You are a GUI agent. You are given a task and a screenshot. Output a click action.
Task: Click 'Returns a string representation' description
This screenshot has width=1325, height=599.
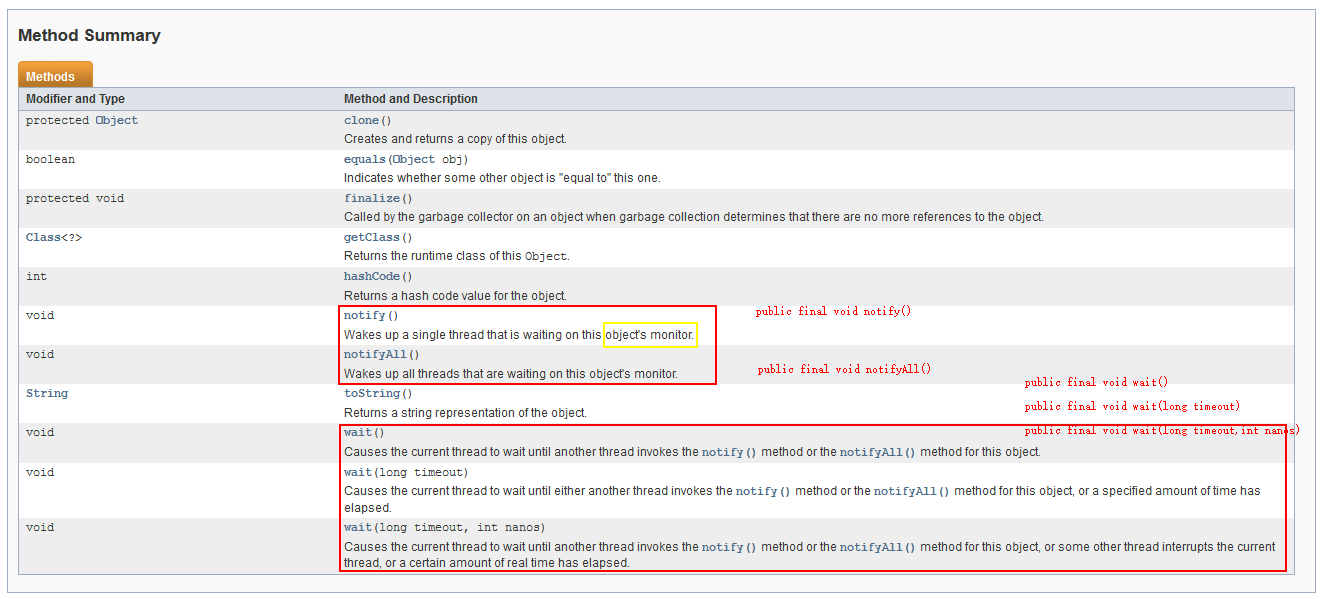coord(465,412)
